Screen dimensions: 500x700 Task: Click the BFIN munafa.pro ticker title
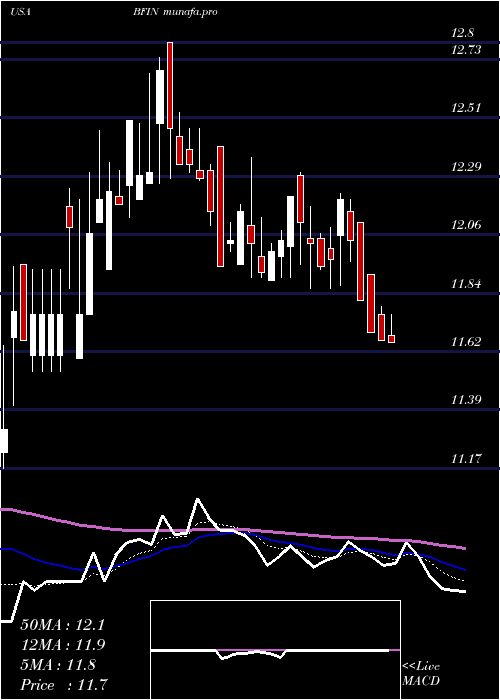(175, 12)
